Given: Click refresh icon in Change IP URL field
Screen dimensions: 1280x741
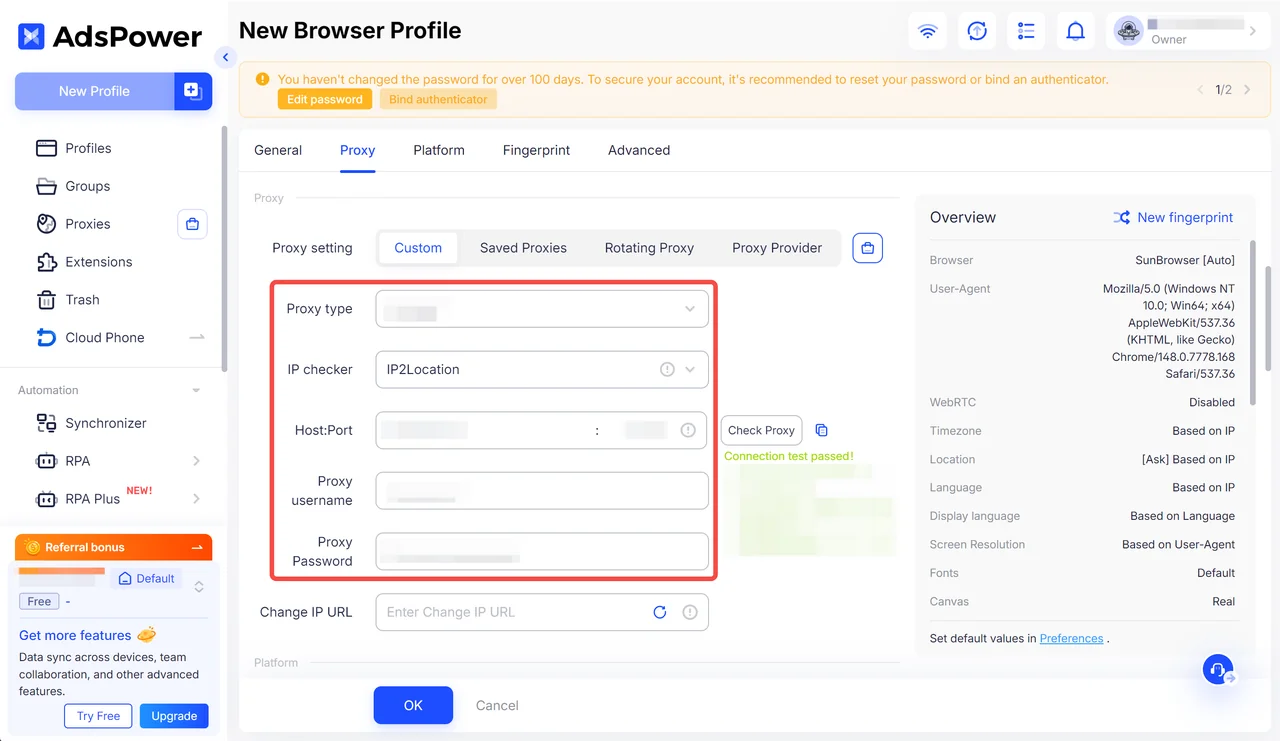Looking at the screenshot, I should pyautogui.click(x=660, y=612).
